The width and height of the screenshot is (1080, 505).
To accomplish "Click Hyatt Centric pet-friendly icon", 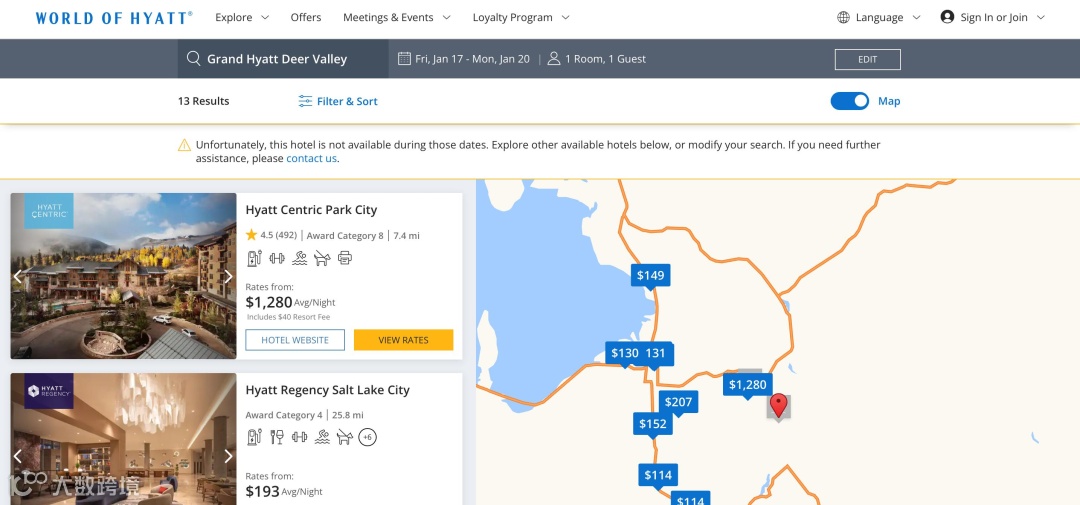I will click(x=322, y=258).
